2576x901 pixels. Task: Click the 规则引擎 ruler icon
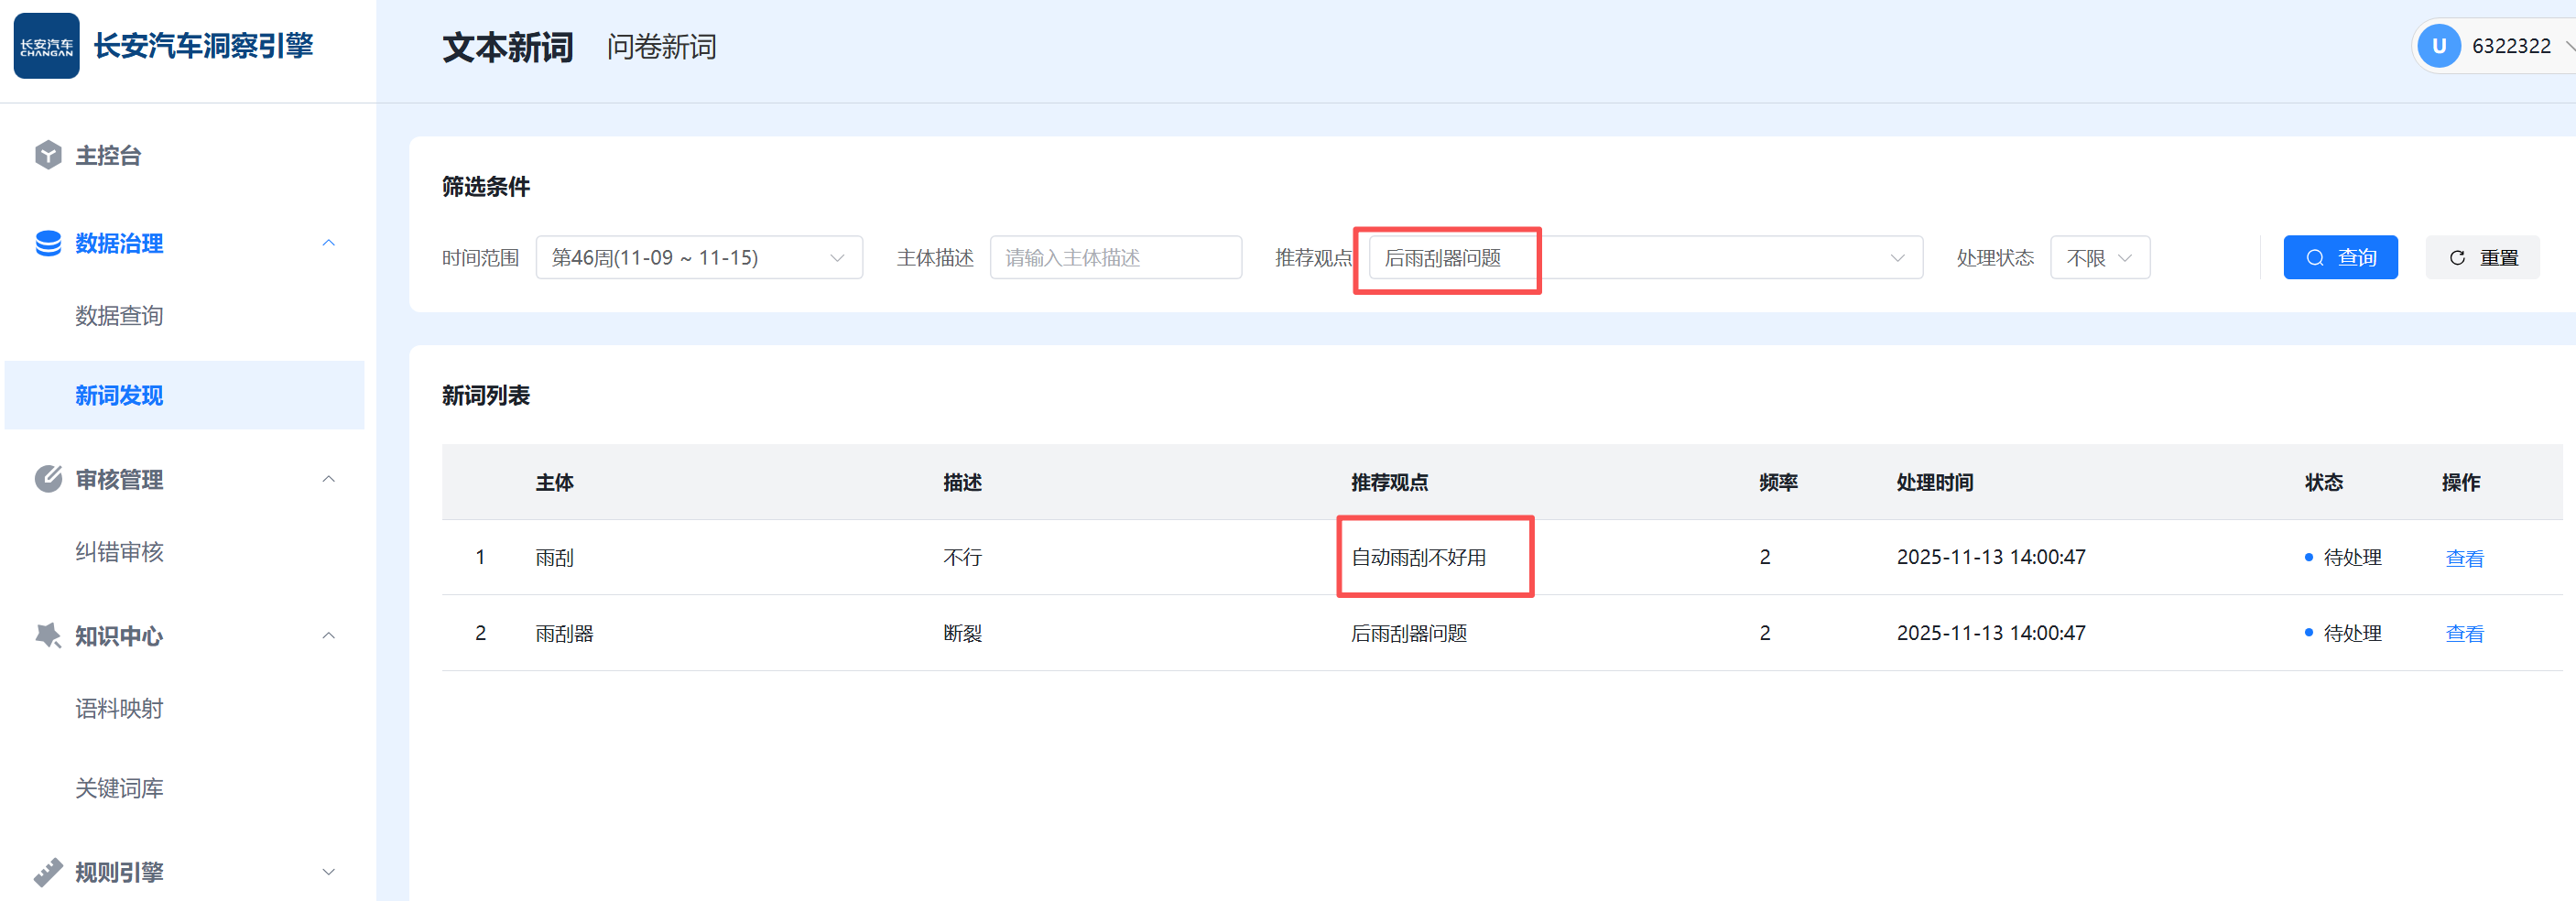(48, 871)
